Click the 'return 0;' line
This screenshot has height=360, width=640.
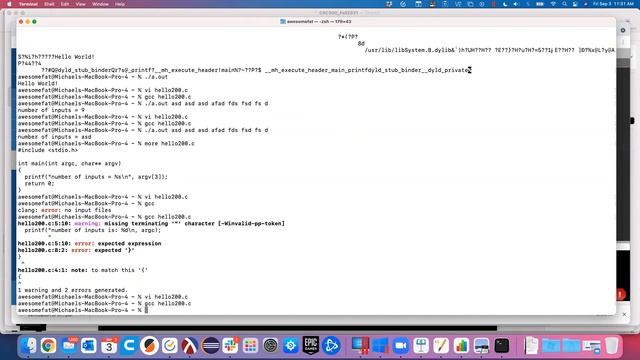pyautogui.click(x=39, y=183)
